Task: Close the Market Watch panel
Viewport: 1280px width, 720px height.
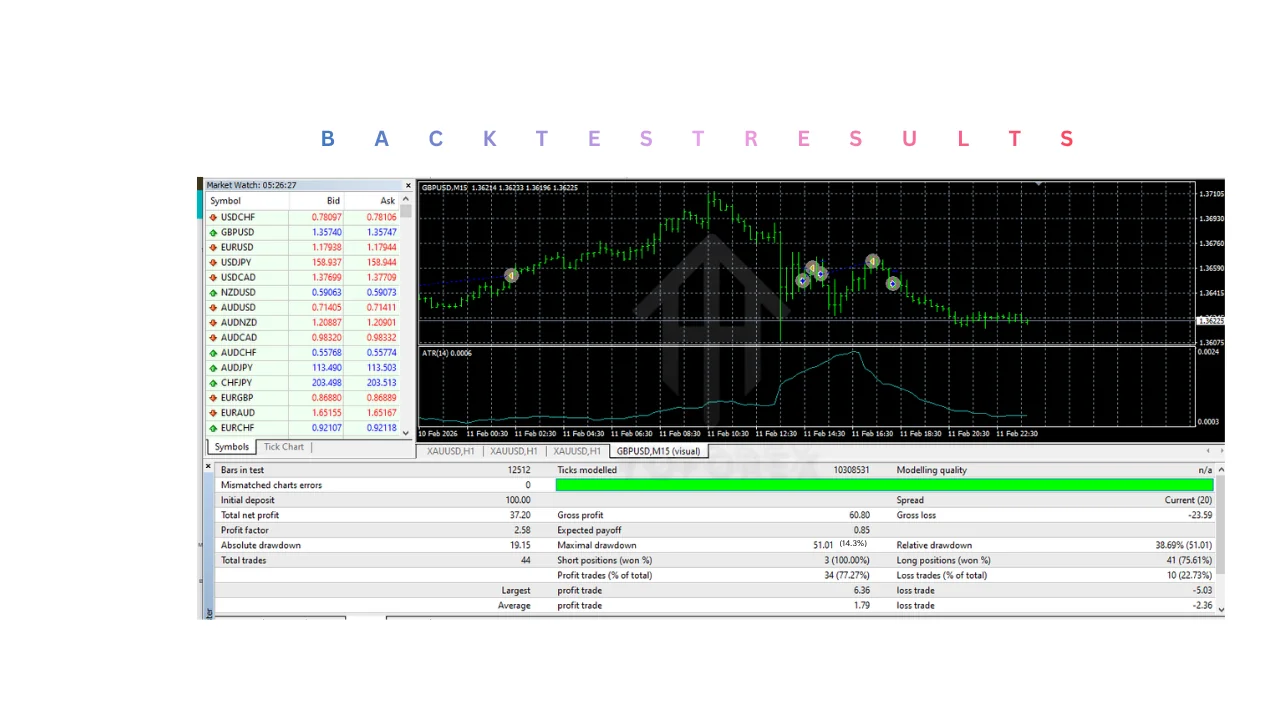Action: 408,185
